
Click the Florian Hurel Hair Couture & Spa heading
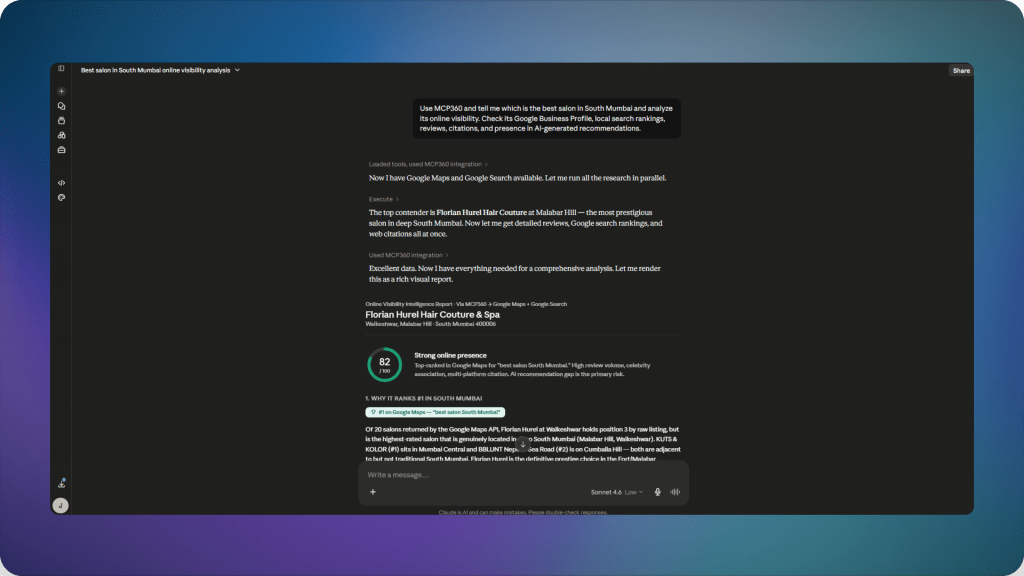point(432,315)
